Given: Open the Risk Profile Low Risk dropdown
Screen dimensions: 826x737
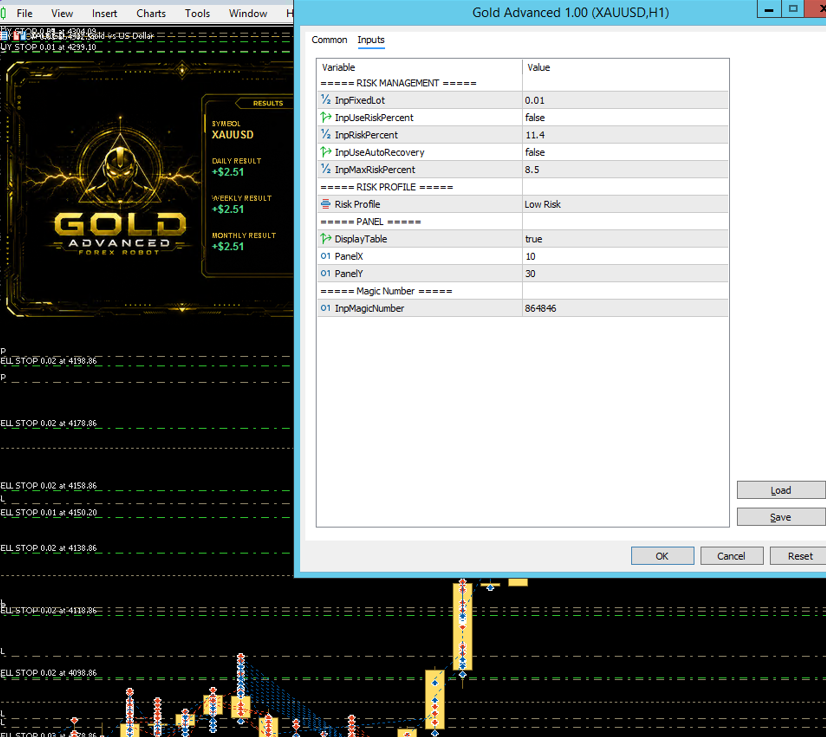Looking at the screenshot, I should (x=625, y=204).
